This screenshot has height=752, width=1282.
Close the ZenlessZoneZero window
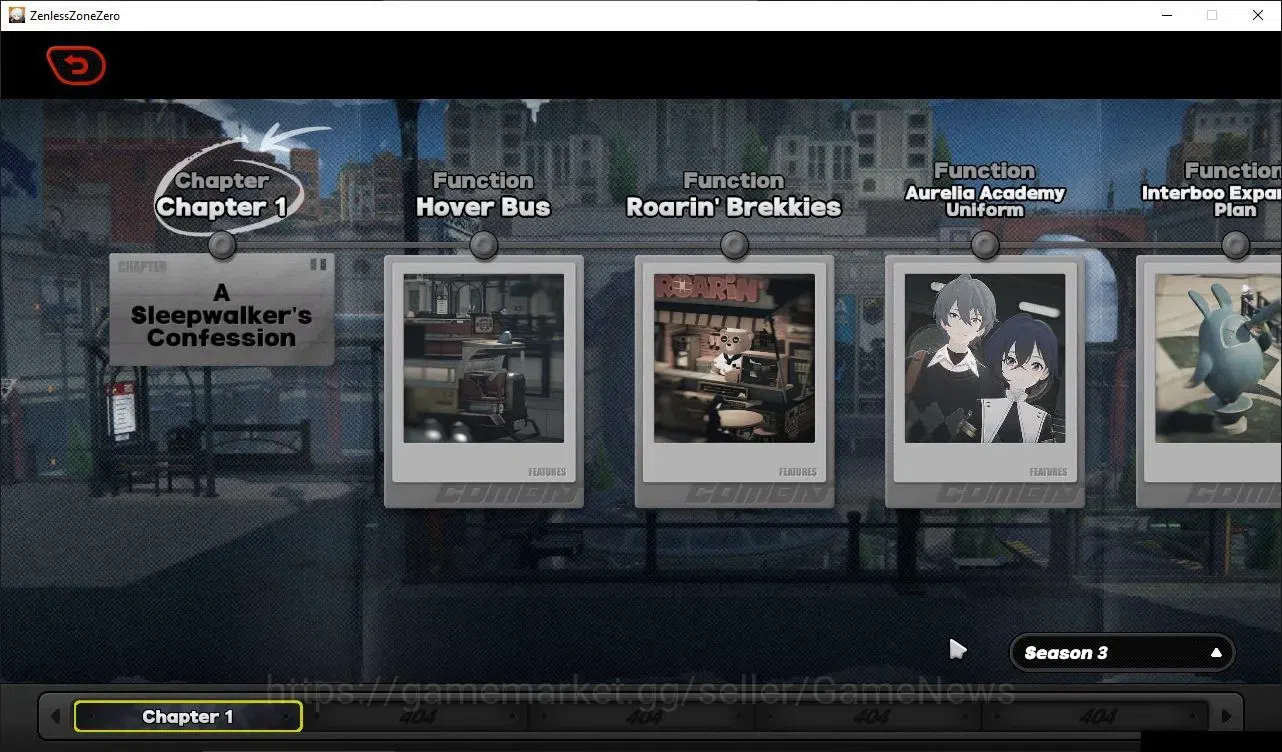(x=1258, y=15)
